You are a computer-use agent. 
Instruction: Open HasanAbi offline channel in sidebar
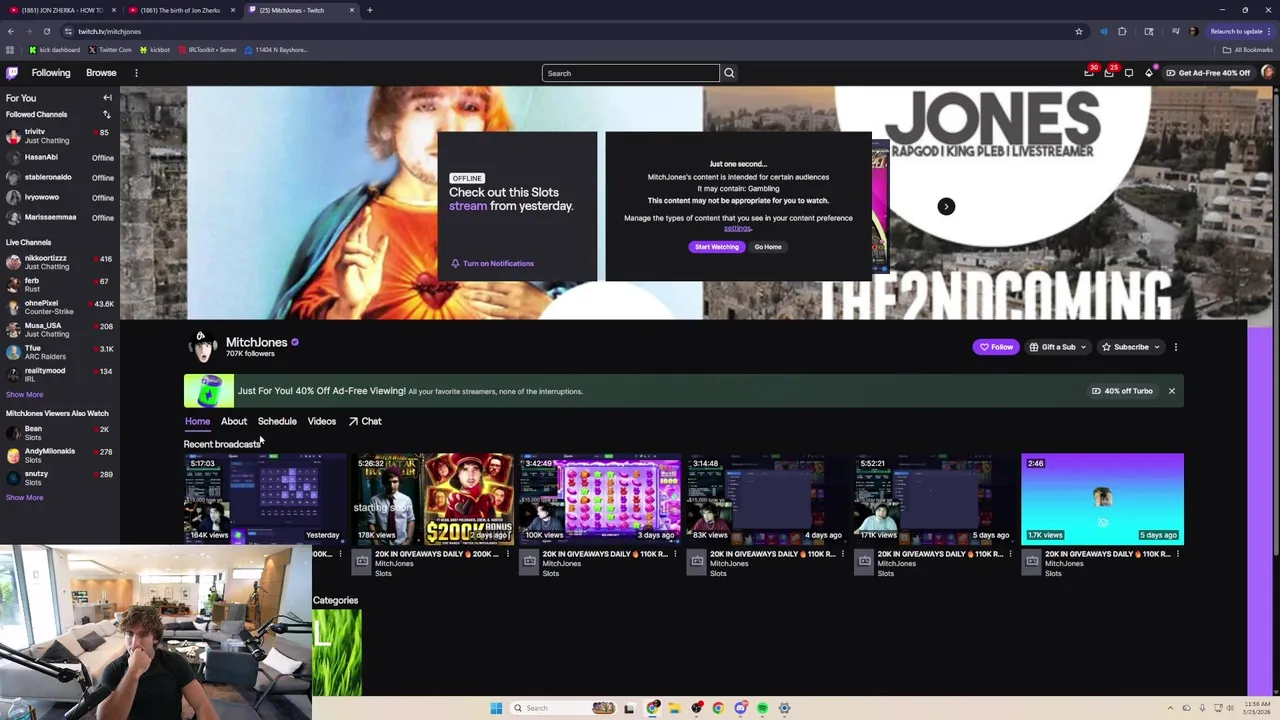coord(59,158)
